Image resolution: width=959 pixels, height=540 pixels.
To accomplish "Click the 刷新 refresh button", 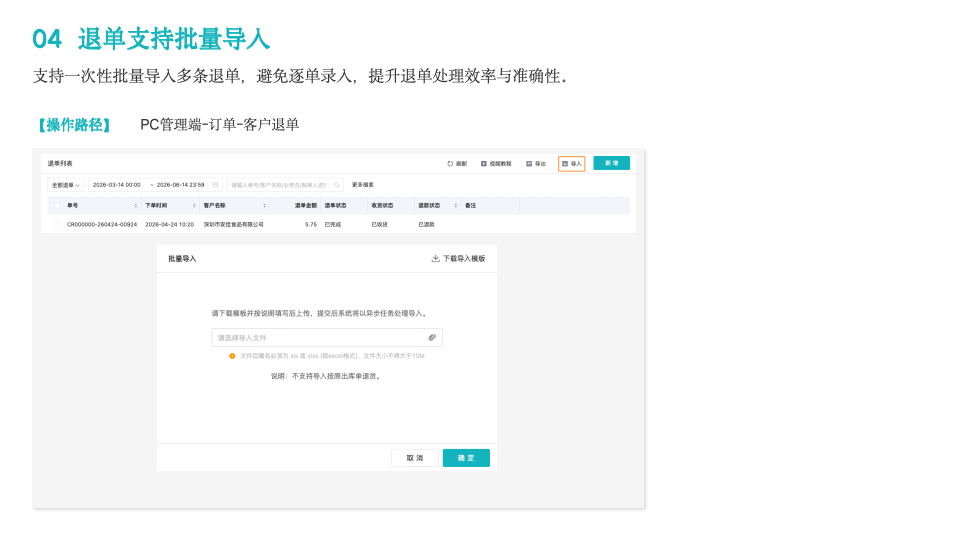I will click(x=457, y=164).
